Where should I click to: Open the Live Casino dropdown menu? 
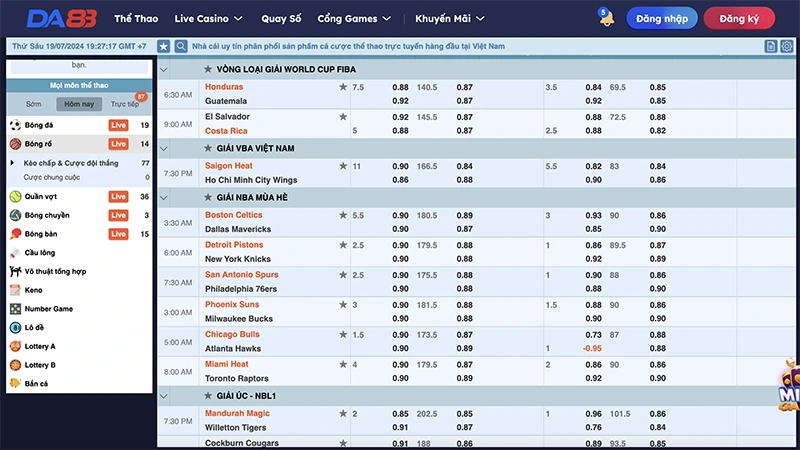click(x=208, y=18)
